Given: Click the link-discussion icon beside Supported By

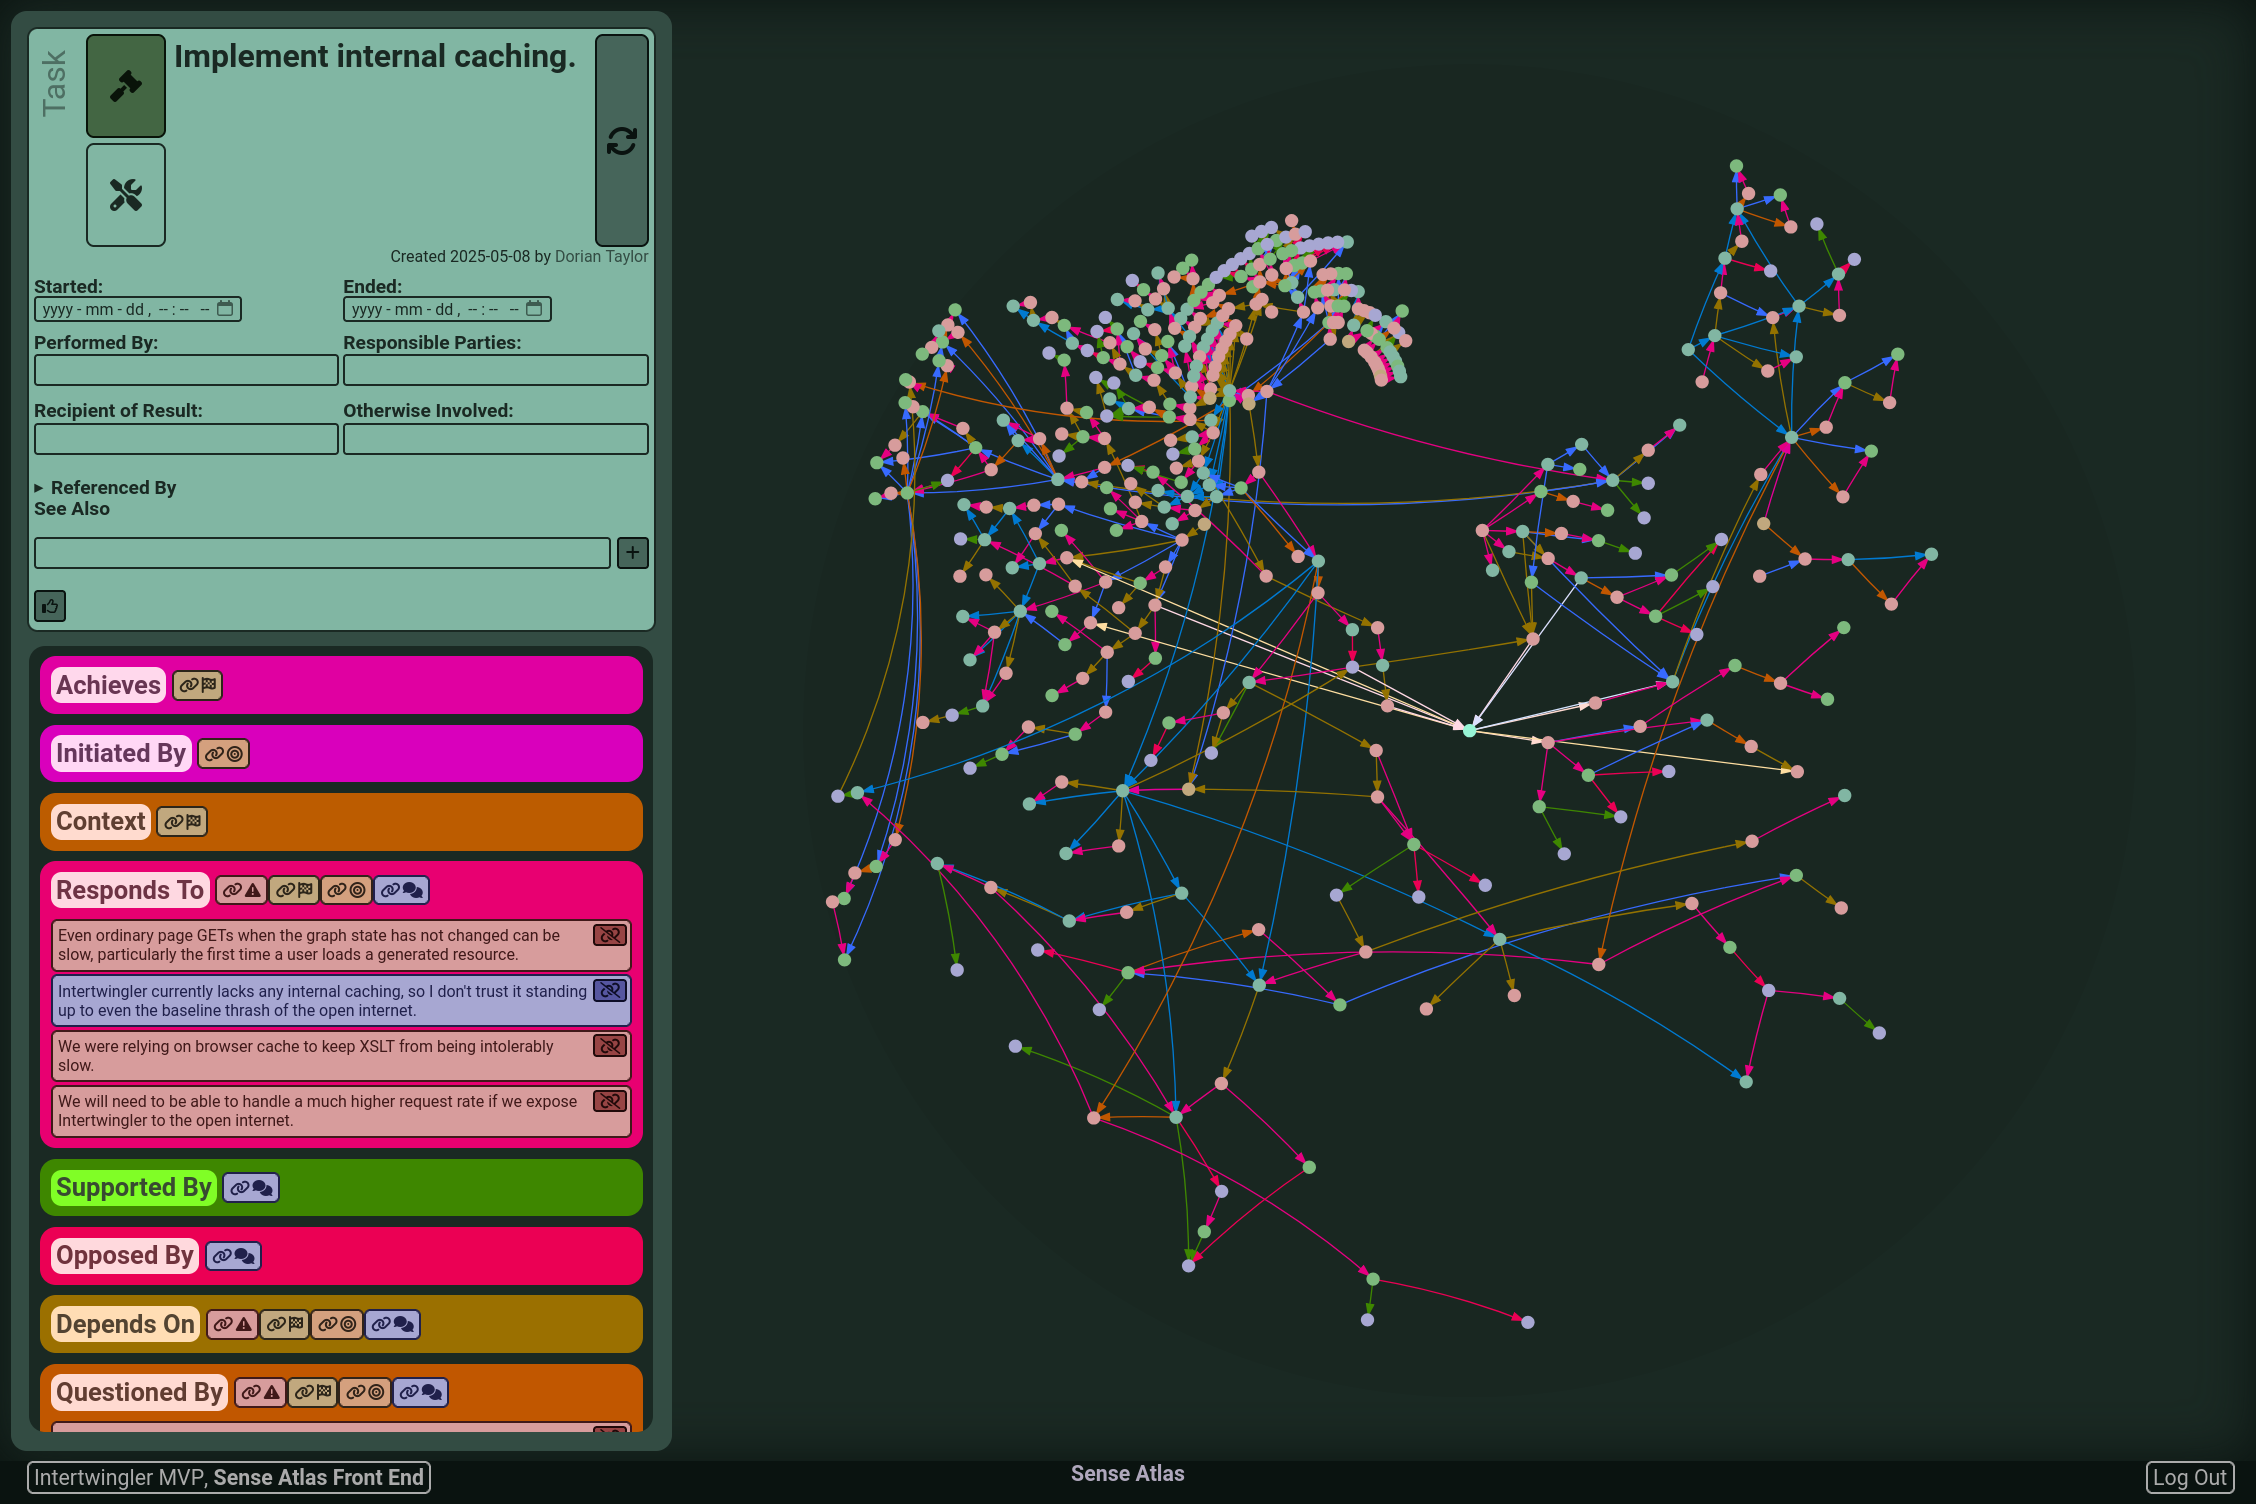Looking at the screenshot, I should (x=250, y=1187).
